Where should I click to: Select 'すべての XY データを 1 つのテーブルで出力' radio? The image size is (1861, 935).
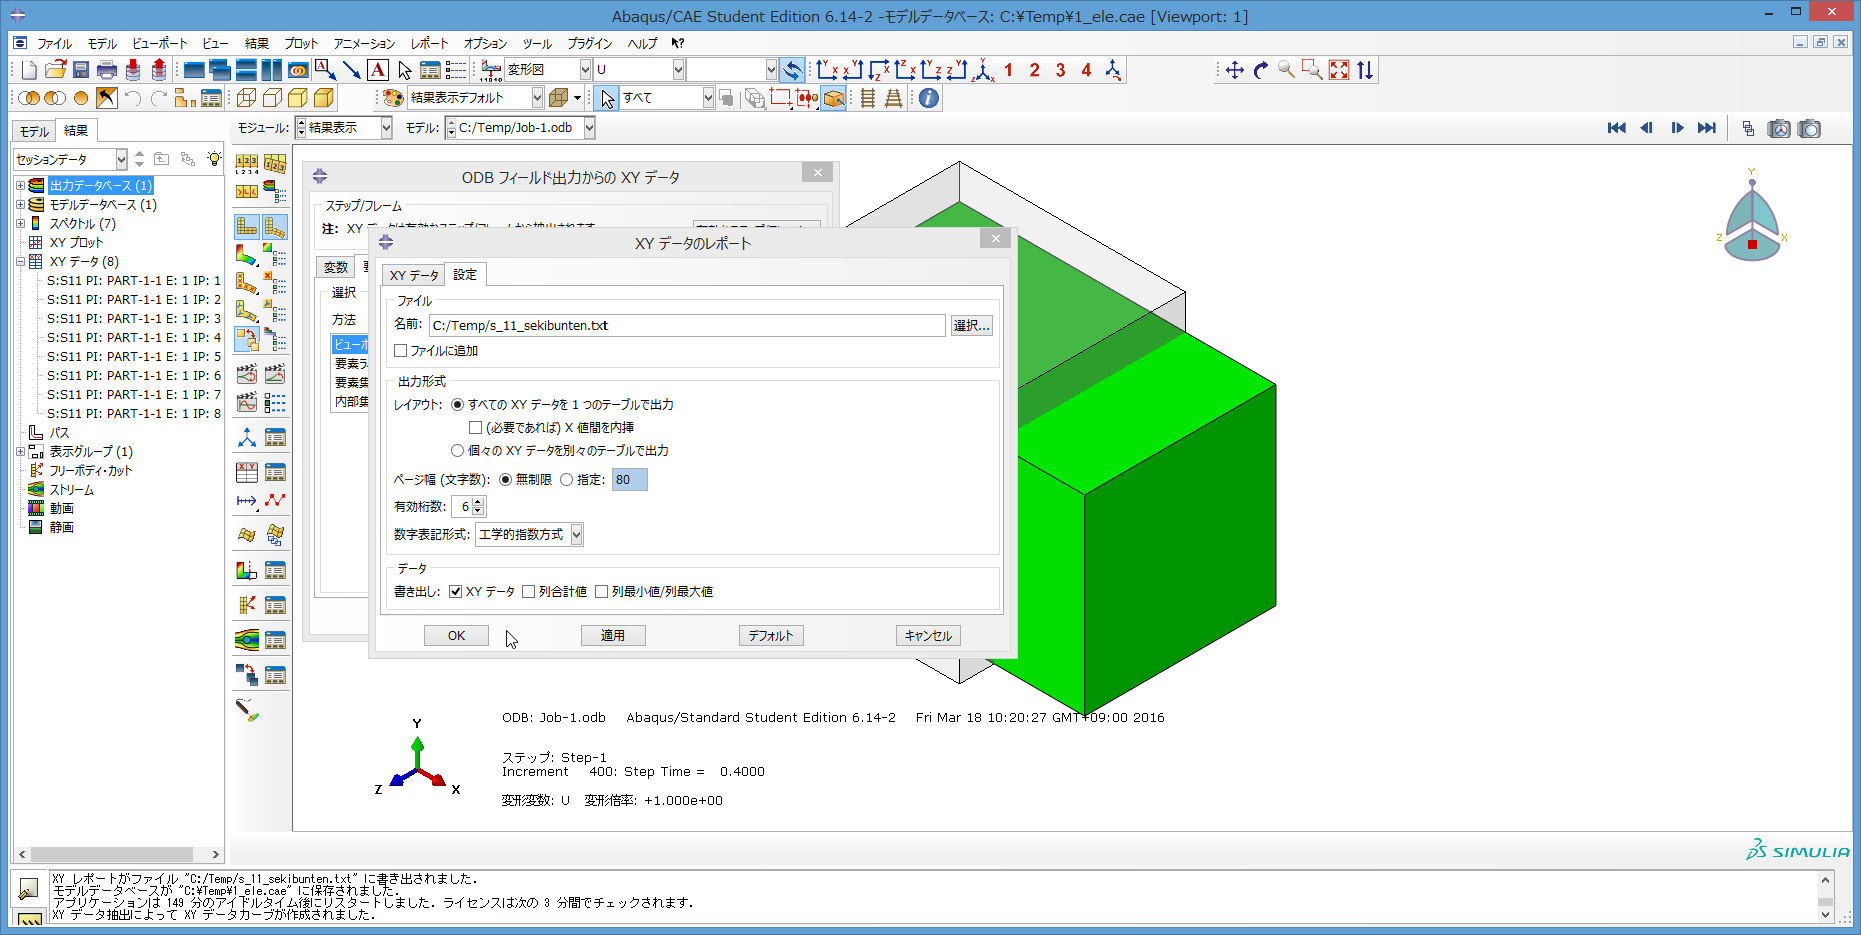(x=457, y=405)
